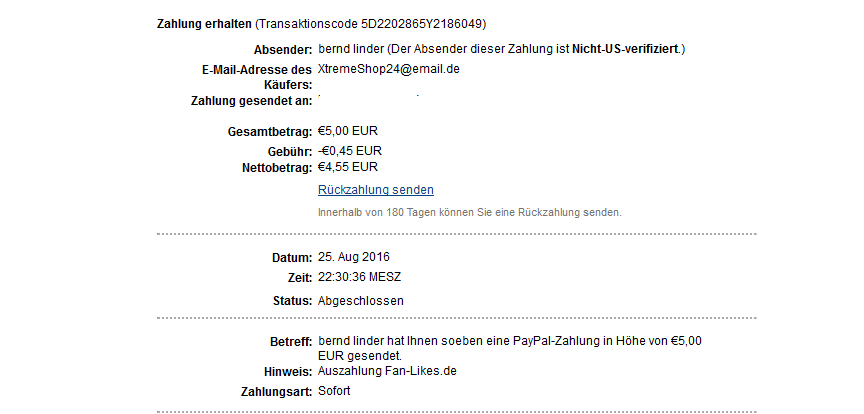This screenshot has height=414, width=864.
Task: Click the 180 Tagen refund notice
Action: (469, 212)
